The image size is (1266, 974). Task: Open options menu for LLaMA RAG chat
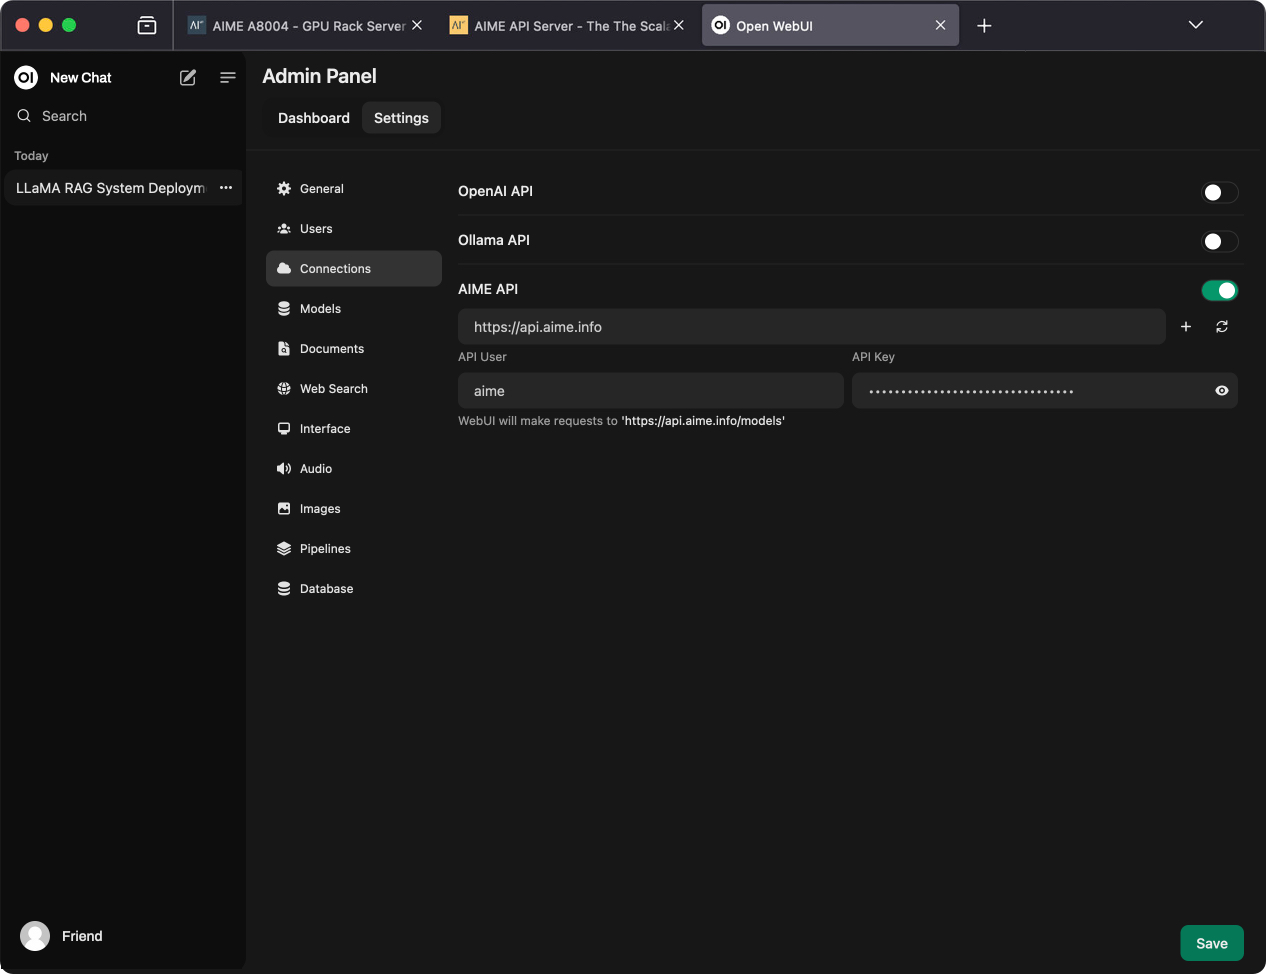pos(226,188)
